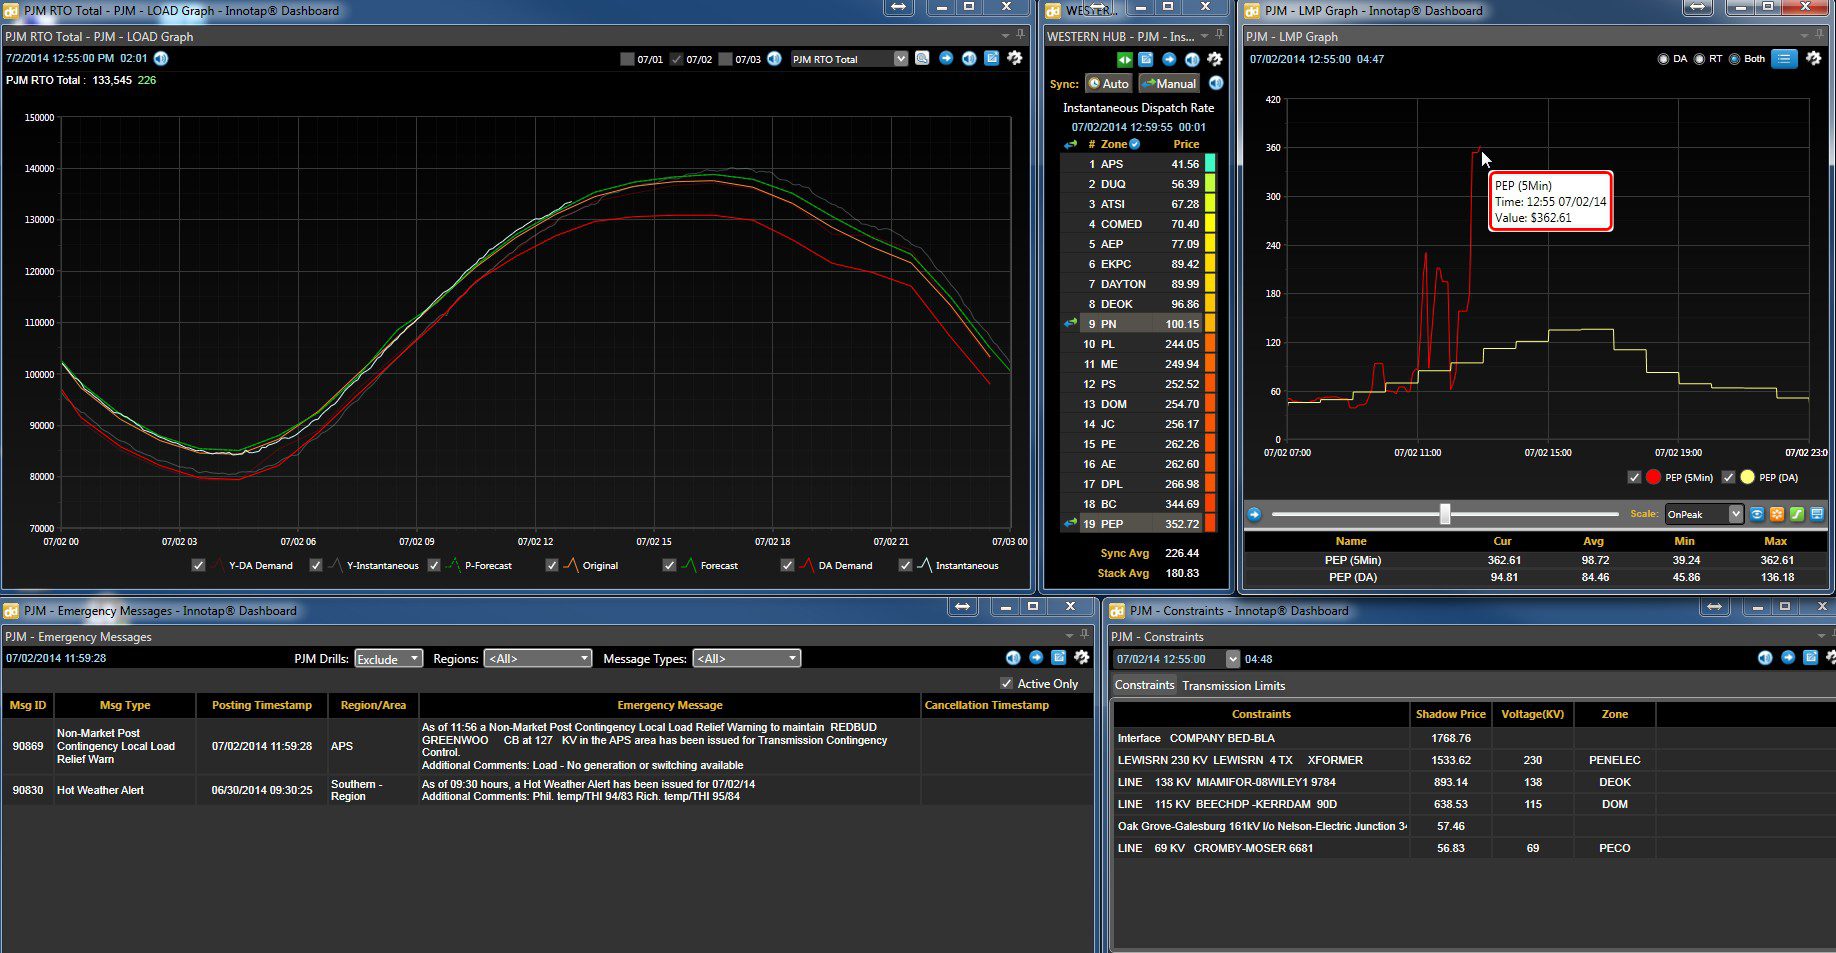Expand LMP Graph panel options arrow
This screenshot has height=953, width=1836.
[x=1805, y=36]
